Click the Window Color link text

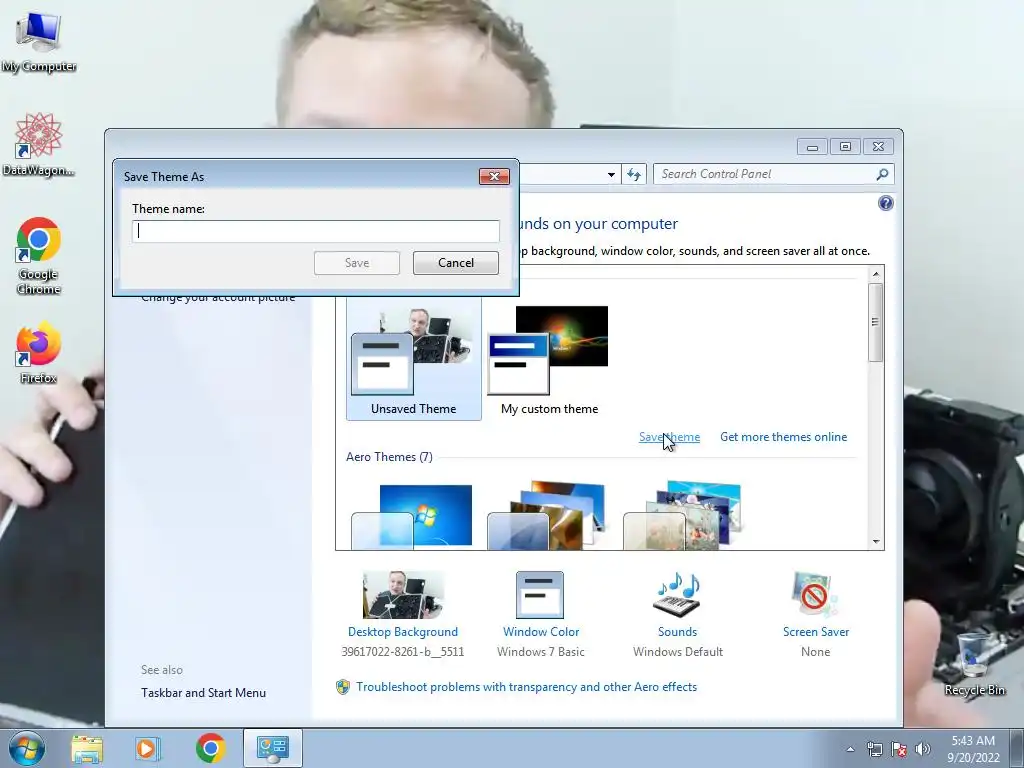[x=541, y=632]
